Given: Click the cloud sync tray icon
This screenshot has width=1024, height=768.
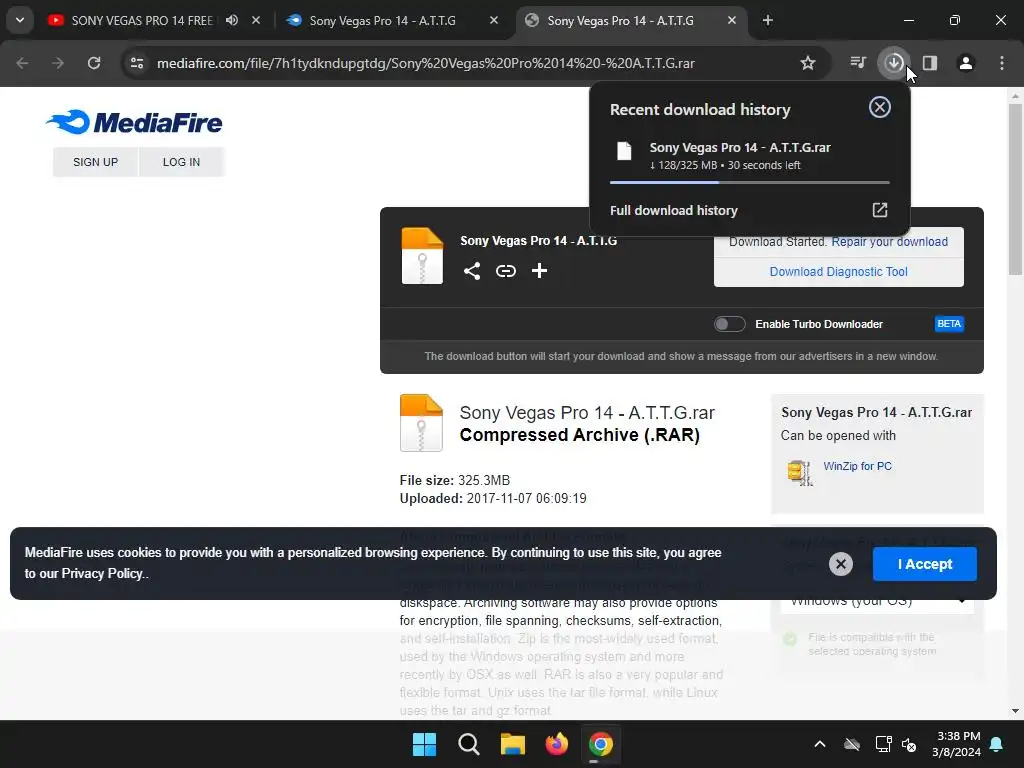Looking at the screenshot, I should [x=852, y=744].
